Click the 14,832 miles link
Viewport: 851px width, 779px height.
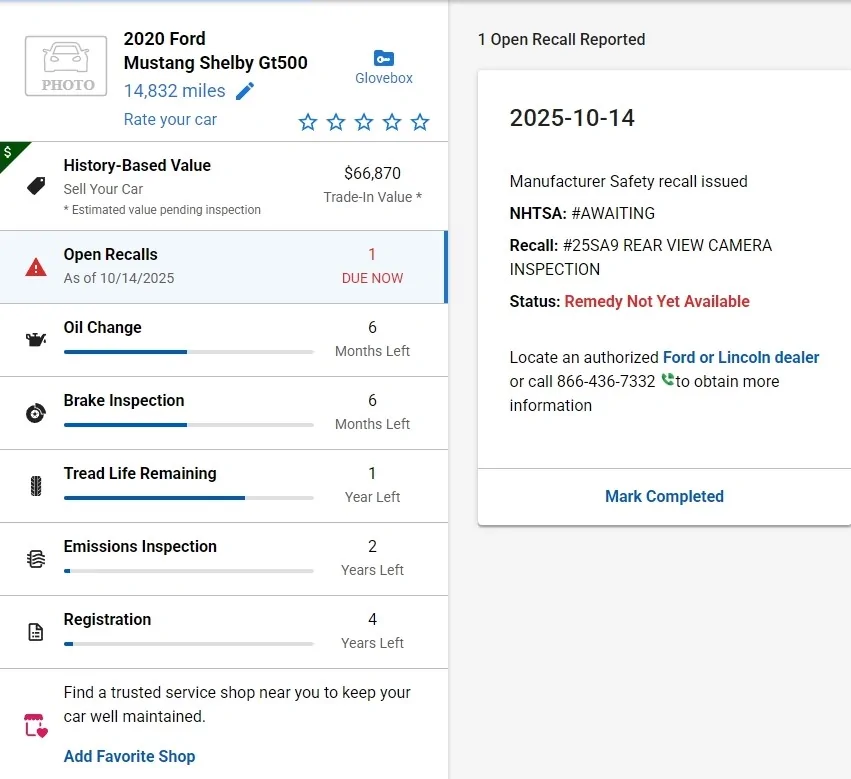point(174,91)
